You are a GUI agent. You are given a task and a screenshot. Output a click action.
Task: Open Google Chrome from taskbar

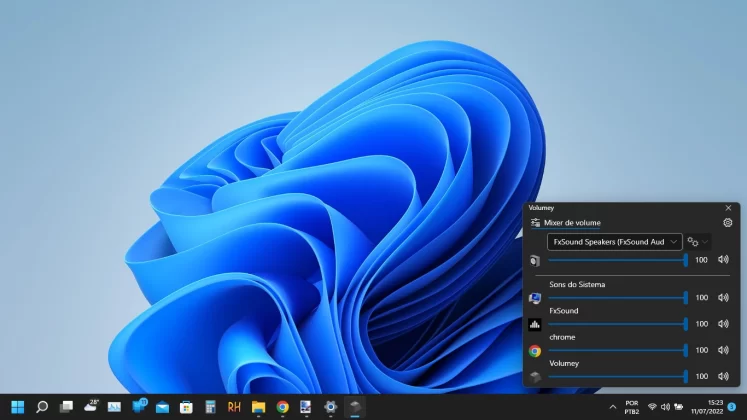283,407
